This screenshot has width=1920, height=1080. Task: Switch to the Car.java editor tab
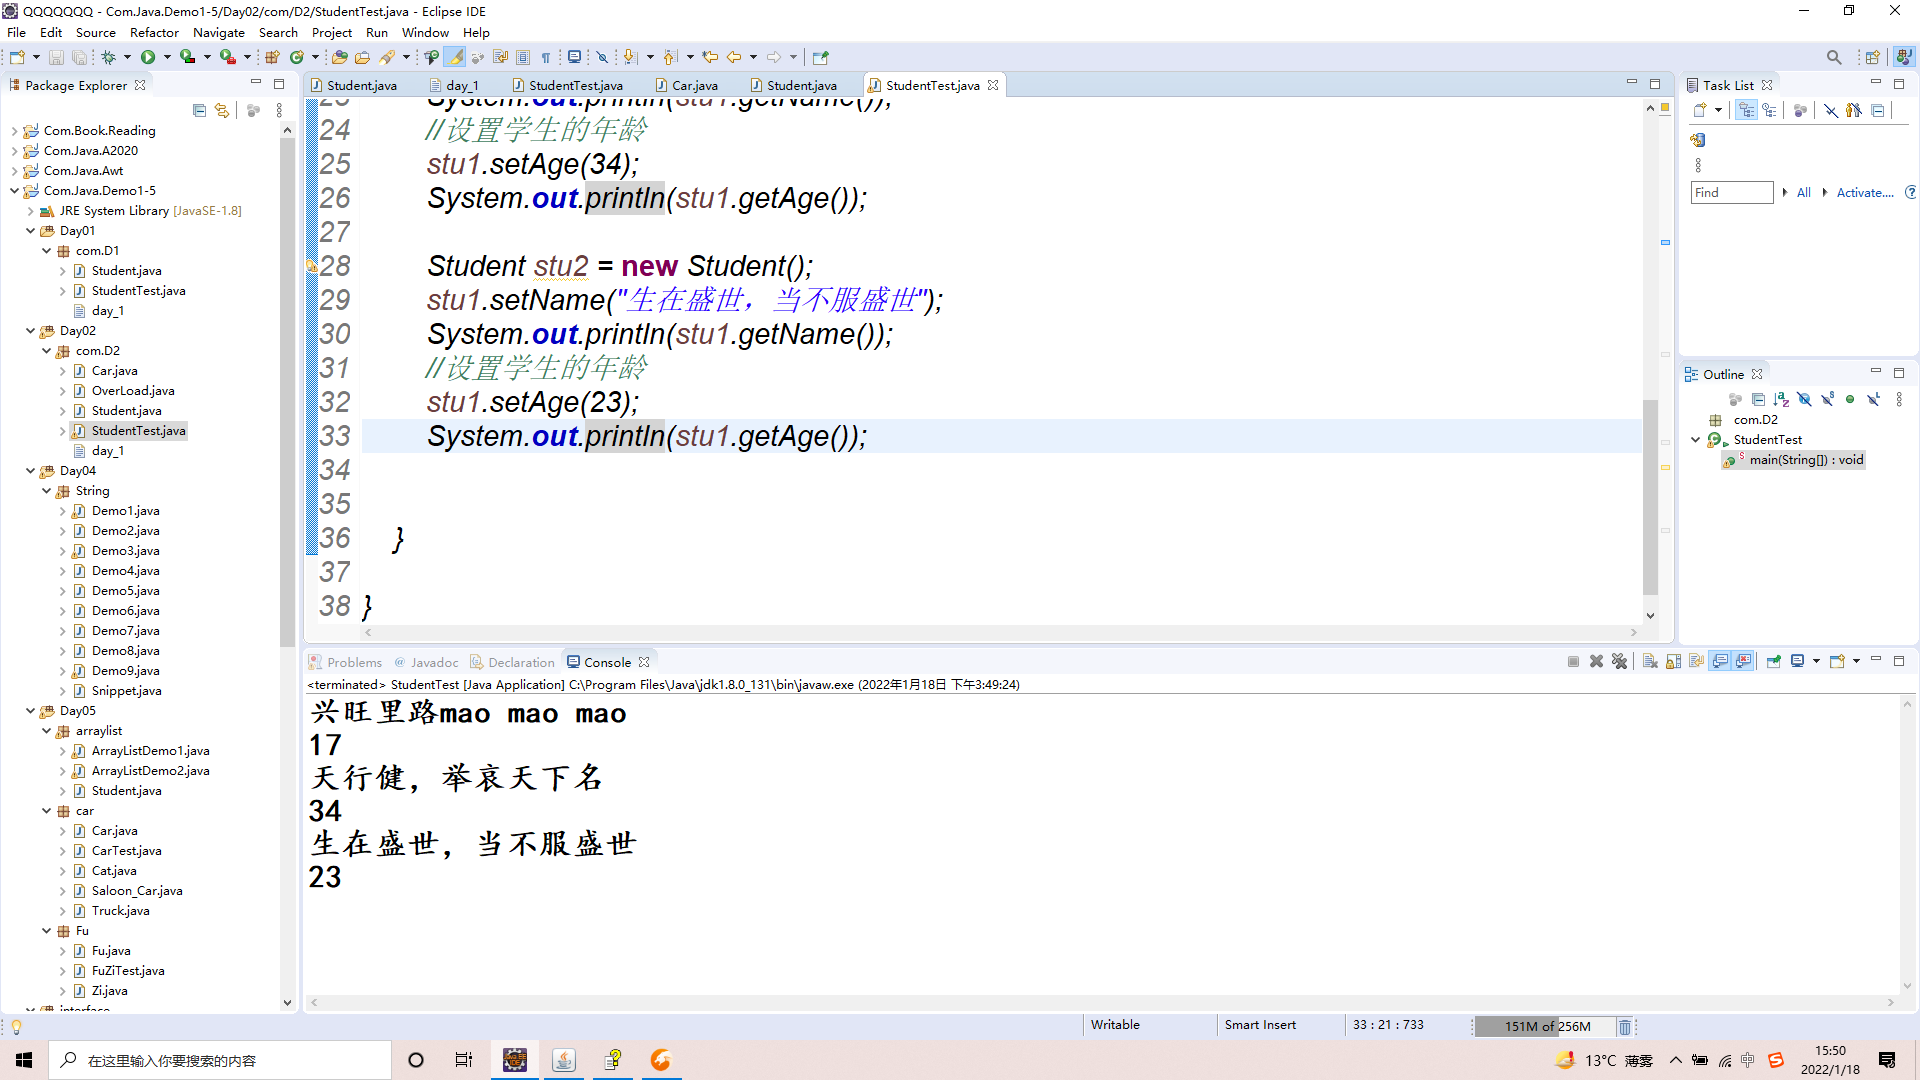click(x=694, y=85)
